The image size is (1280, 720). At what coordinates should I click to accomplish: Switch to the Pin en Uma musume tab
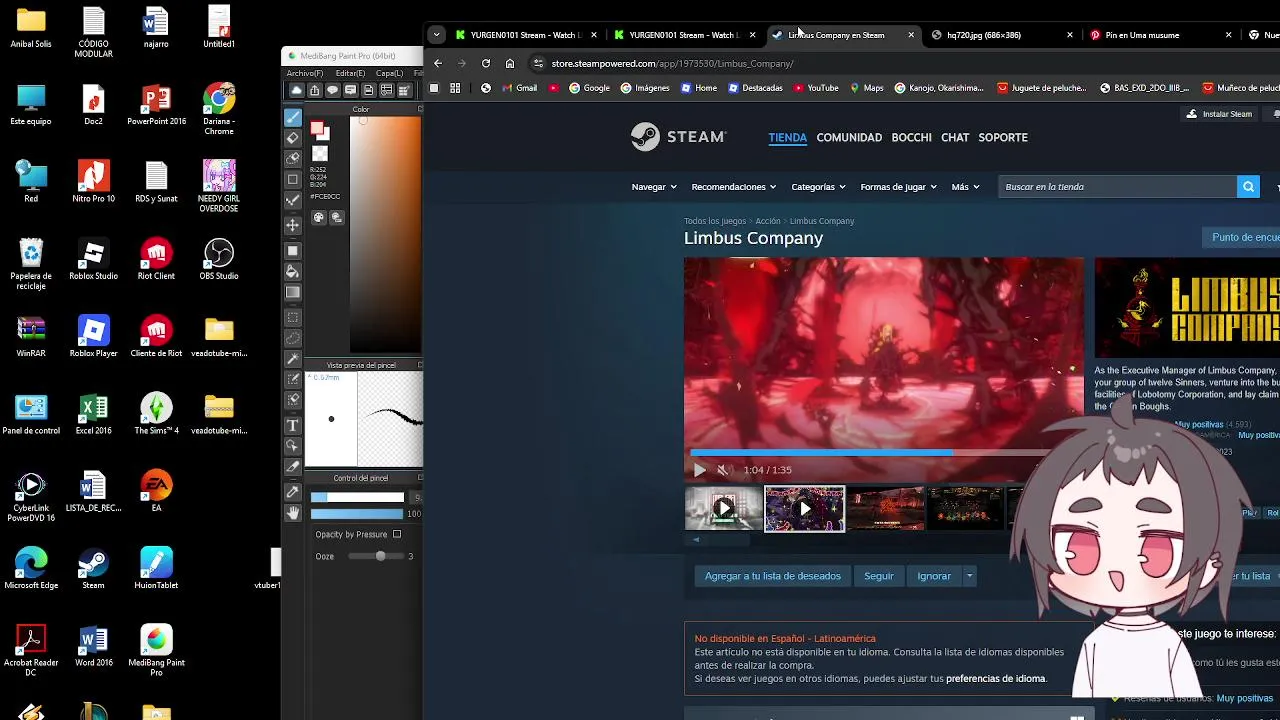point(1160,35)
